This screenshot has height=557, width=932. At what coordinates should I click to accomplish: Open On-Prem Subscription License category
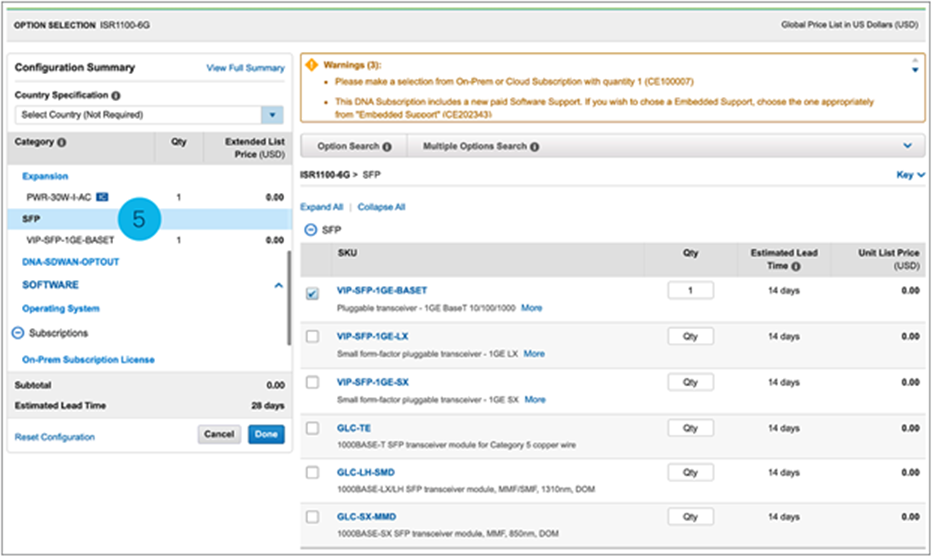coord(88,360)
